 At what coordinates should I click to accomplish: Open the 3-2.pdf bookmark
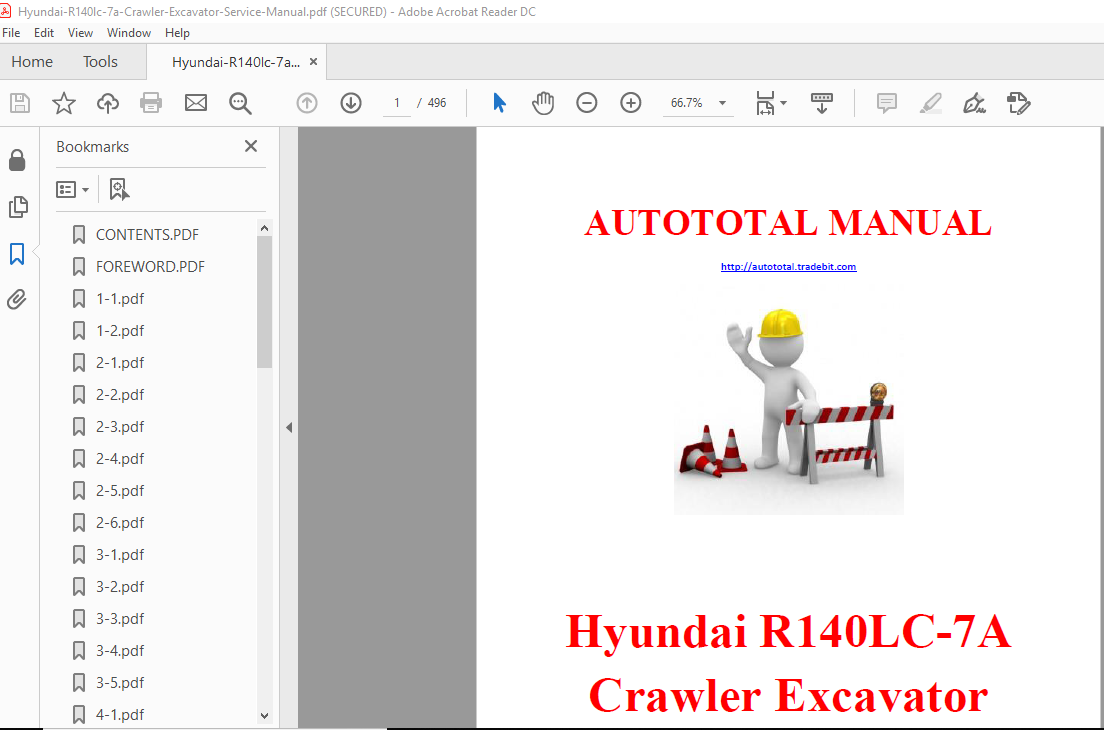point(120,587)
